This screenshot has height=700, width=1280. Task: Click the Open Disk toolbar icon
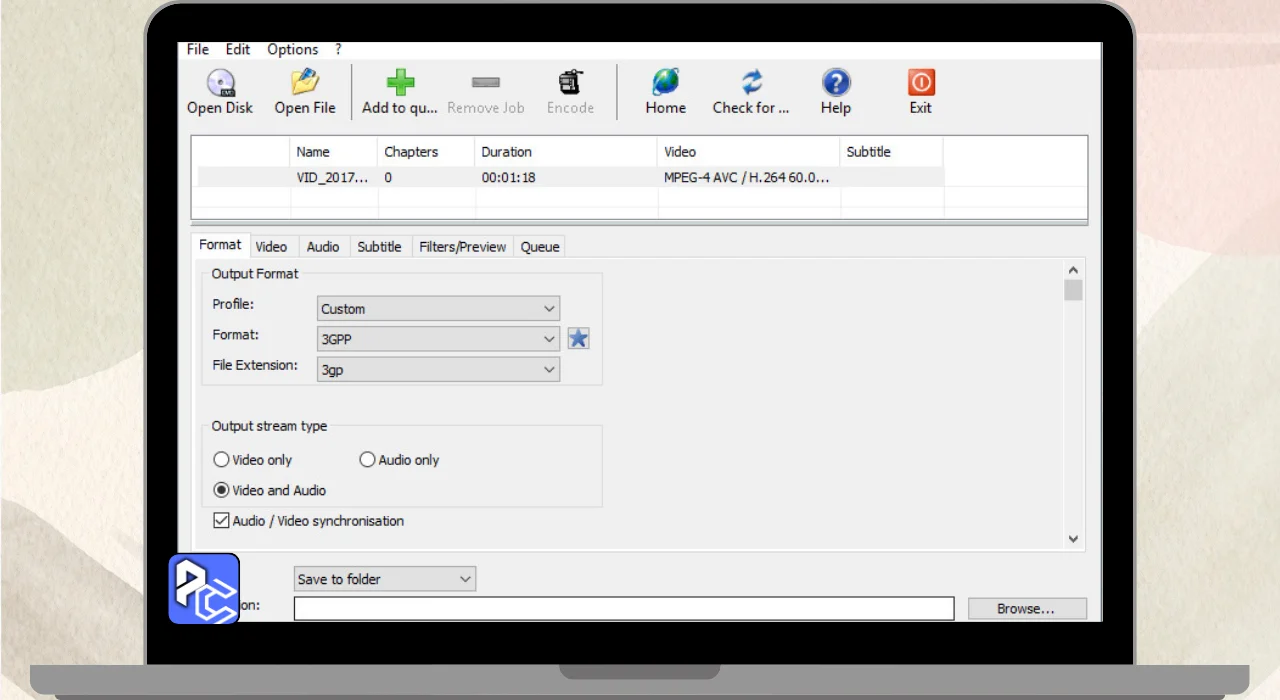220,83
